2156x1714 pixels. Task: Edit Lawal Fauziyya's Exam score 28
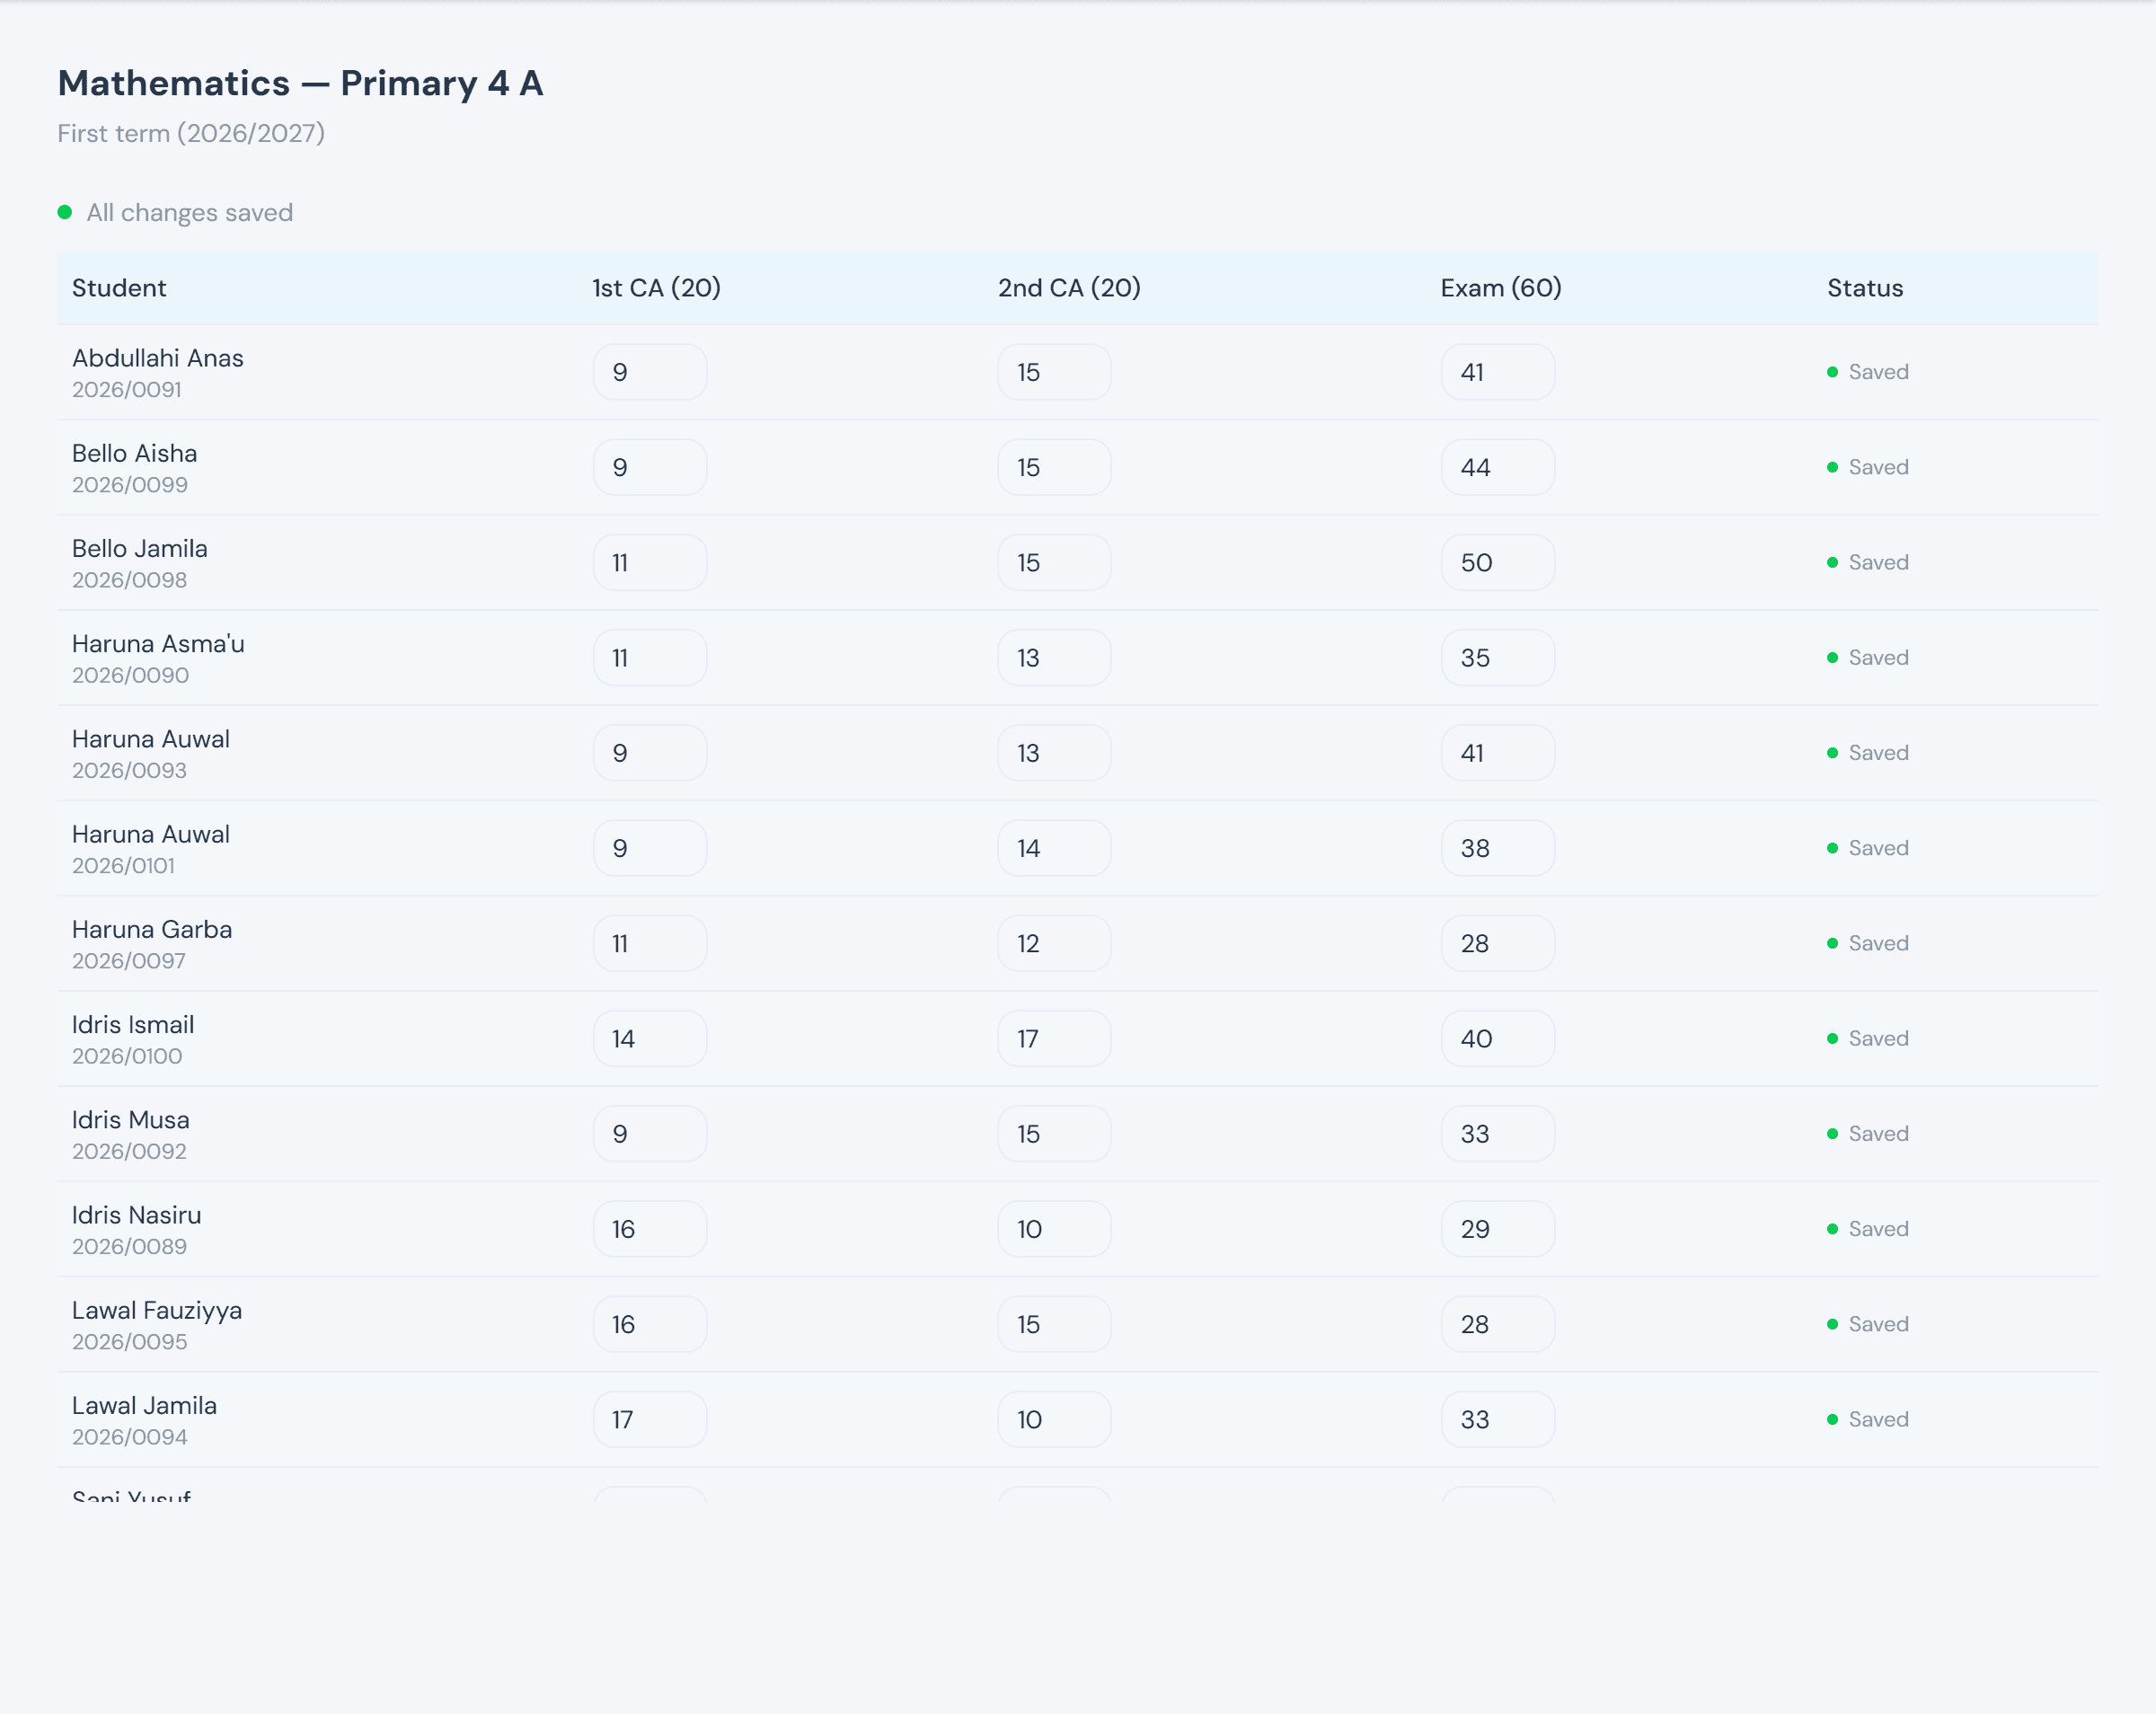(1498, 1324)
